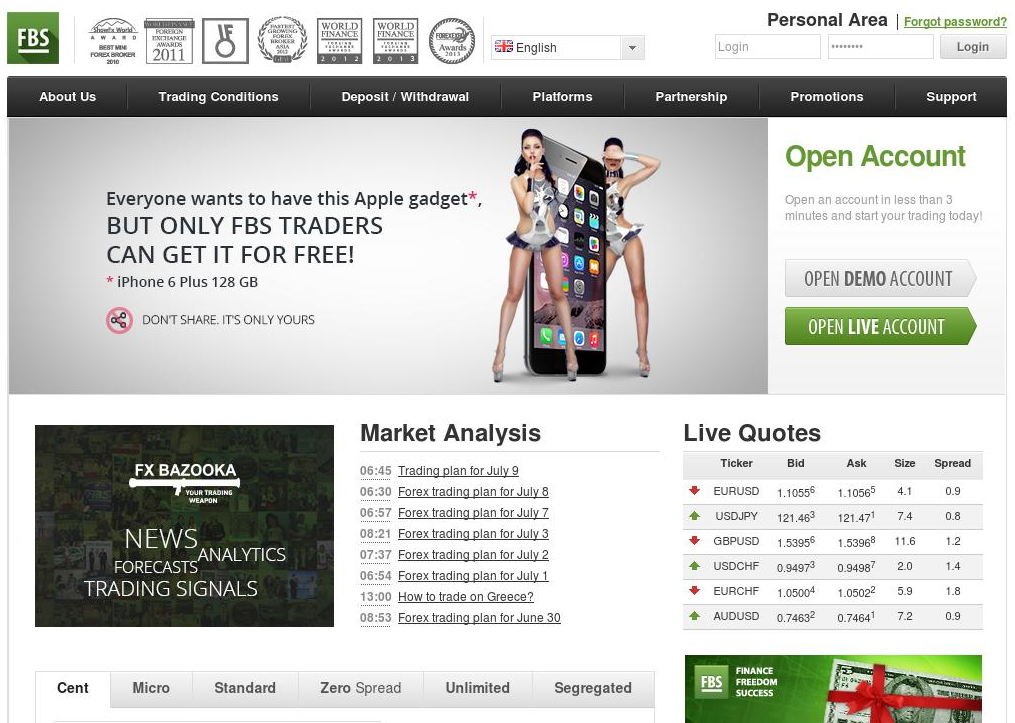The width and height of the screenshot is (1015, 723).
Task: Click the red down arrow for EURCHF
Action: (695, 590)
